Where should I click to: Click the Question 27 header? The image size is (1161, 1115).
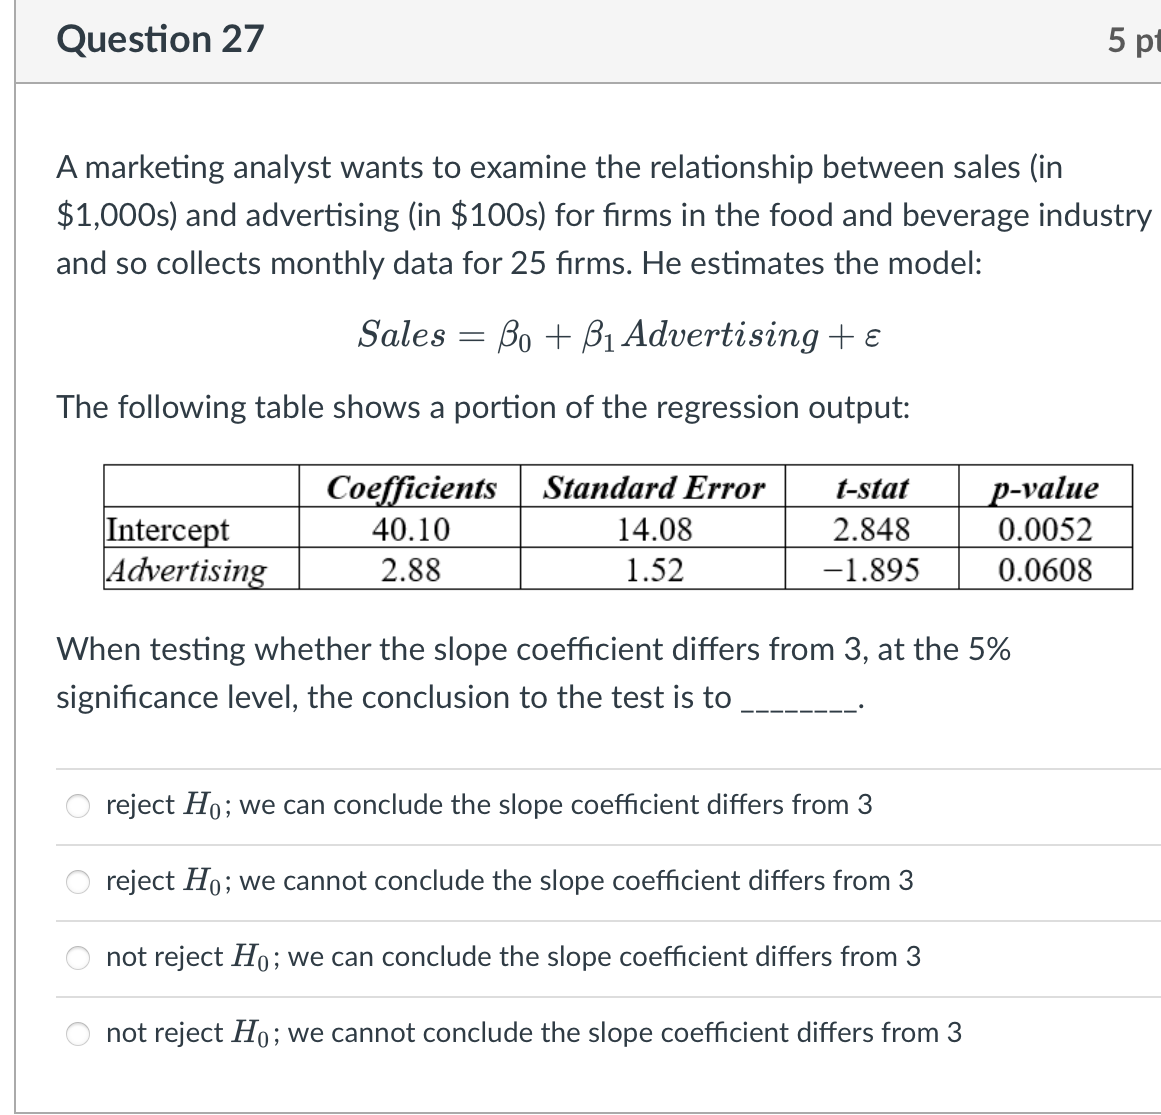(160, 38)
